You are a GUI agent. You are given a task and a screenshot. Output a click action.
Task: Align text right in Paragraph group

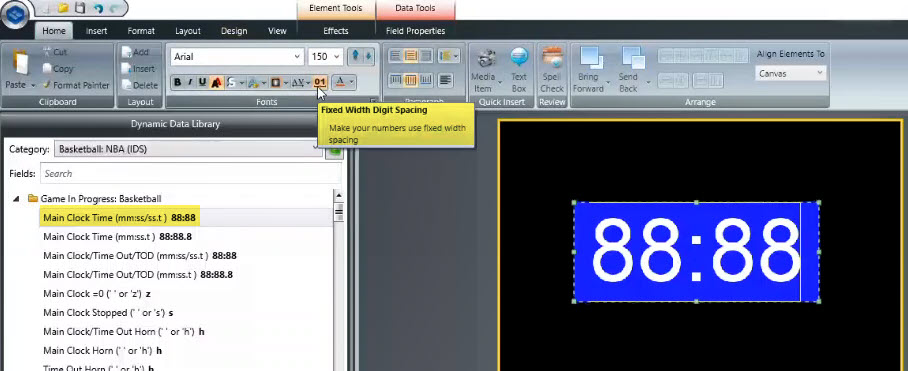[x=426, y=56]
